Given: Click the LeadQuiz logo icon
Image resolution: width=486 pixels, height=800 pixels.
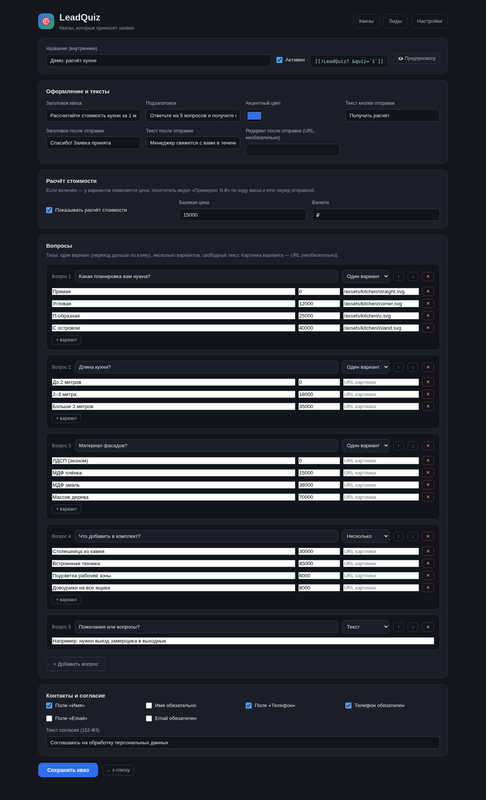Looking at the screenshot, I should point(46,21).
